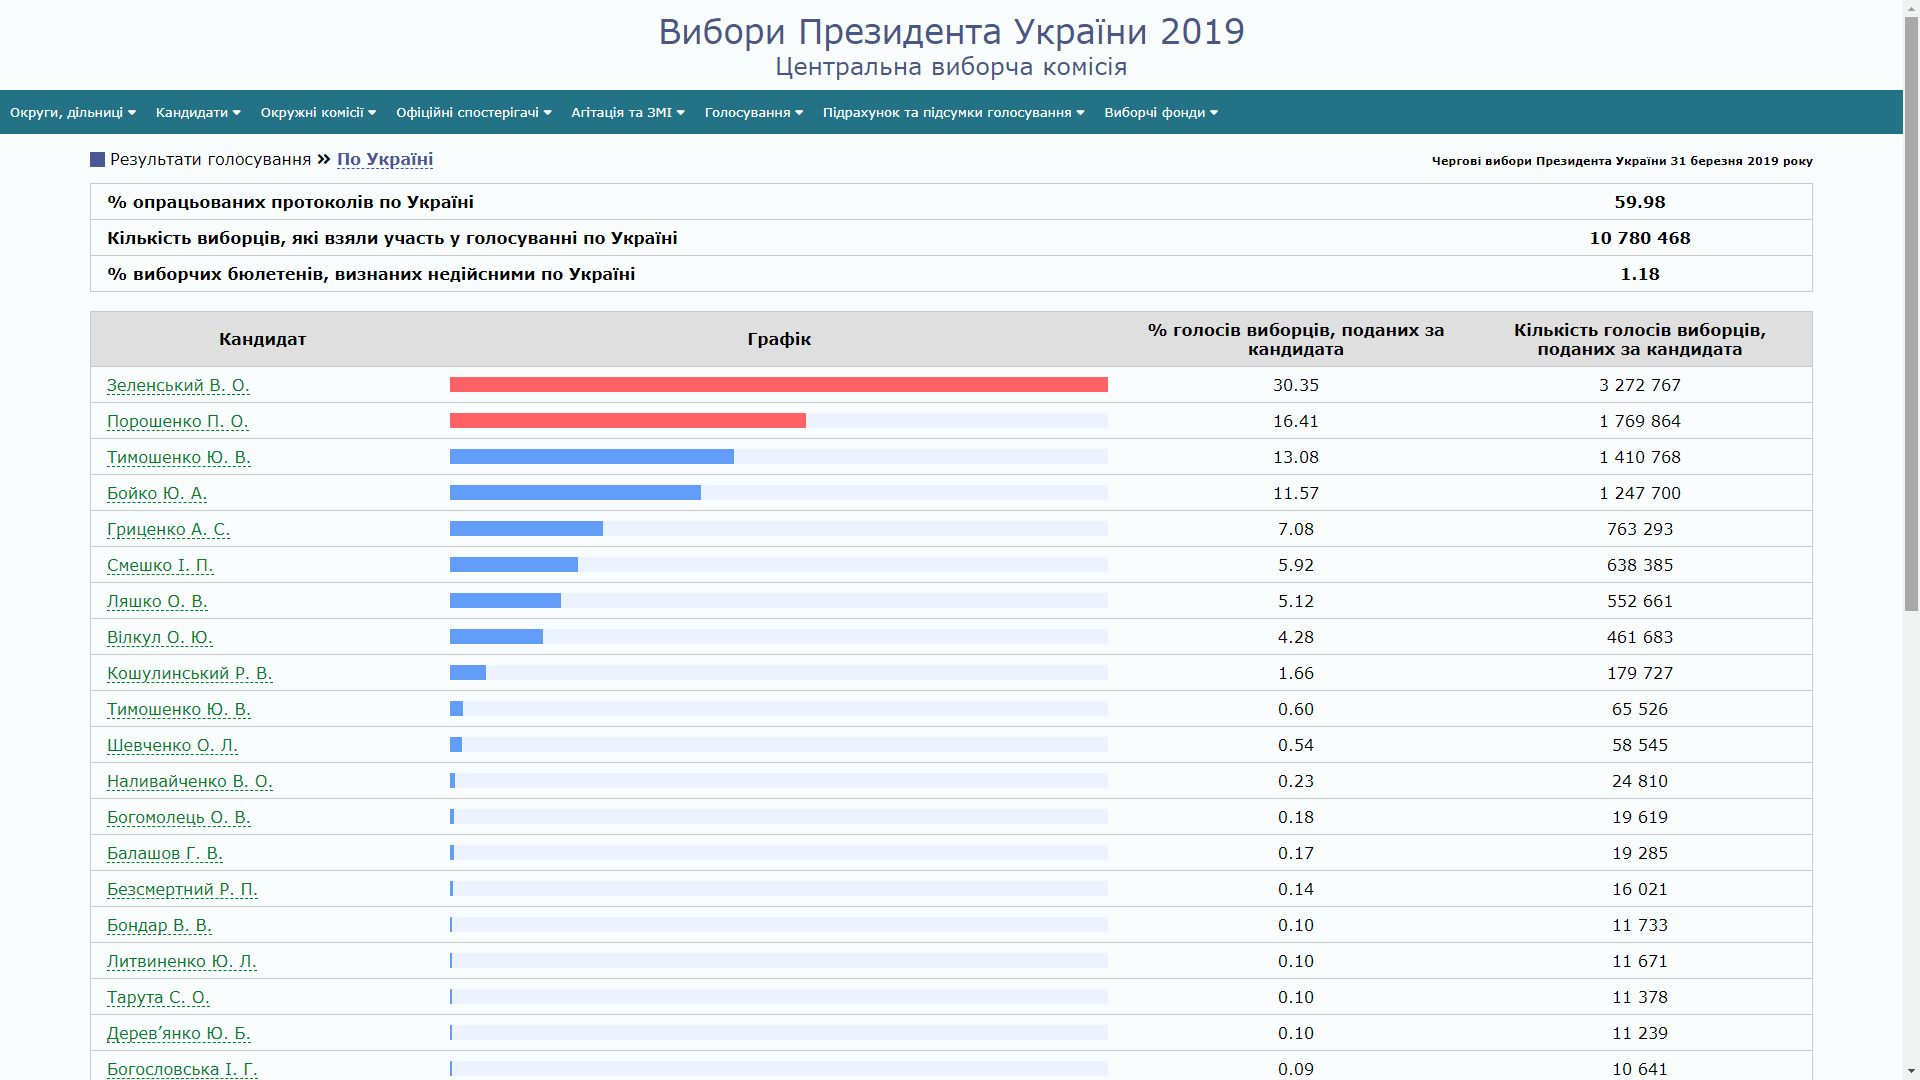
Task: Select the invalid ballots percentage 1.18
Action: click(x=1640, y=274)
